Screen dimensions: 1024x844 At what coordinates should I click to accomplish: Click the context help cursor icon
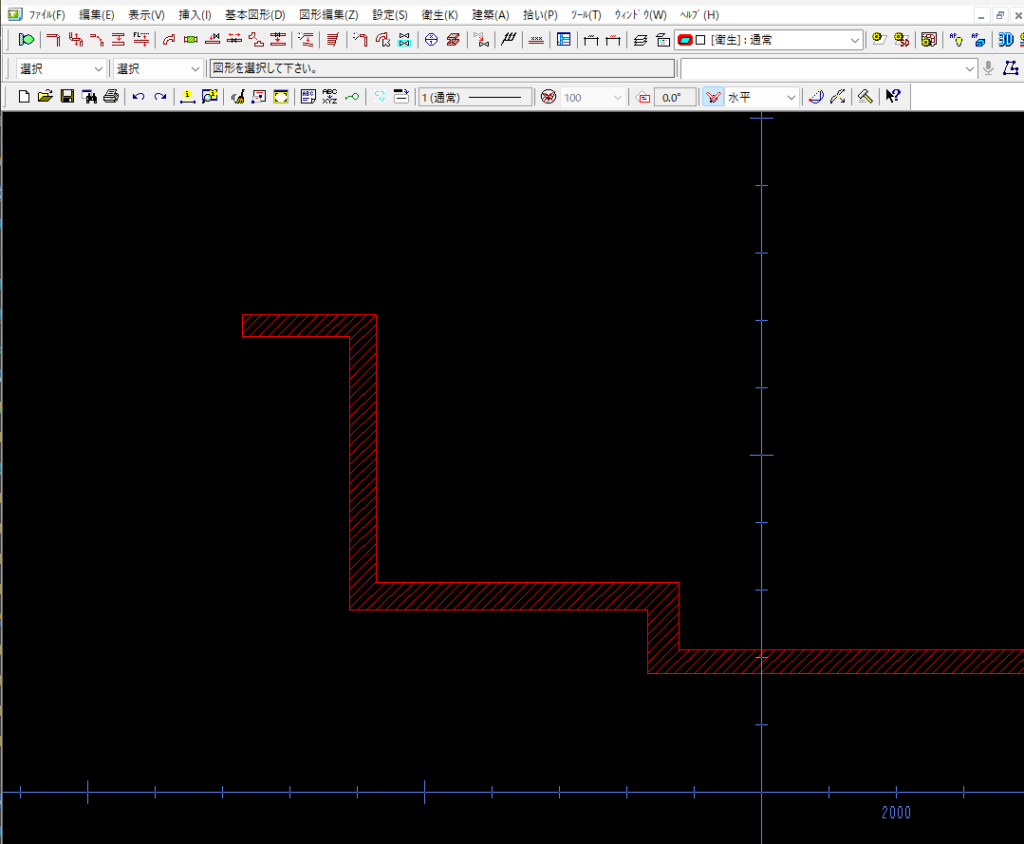click(x=893, y=97)
